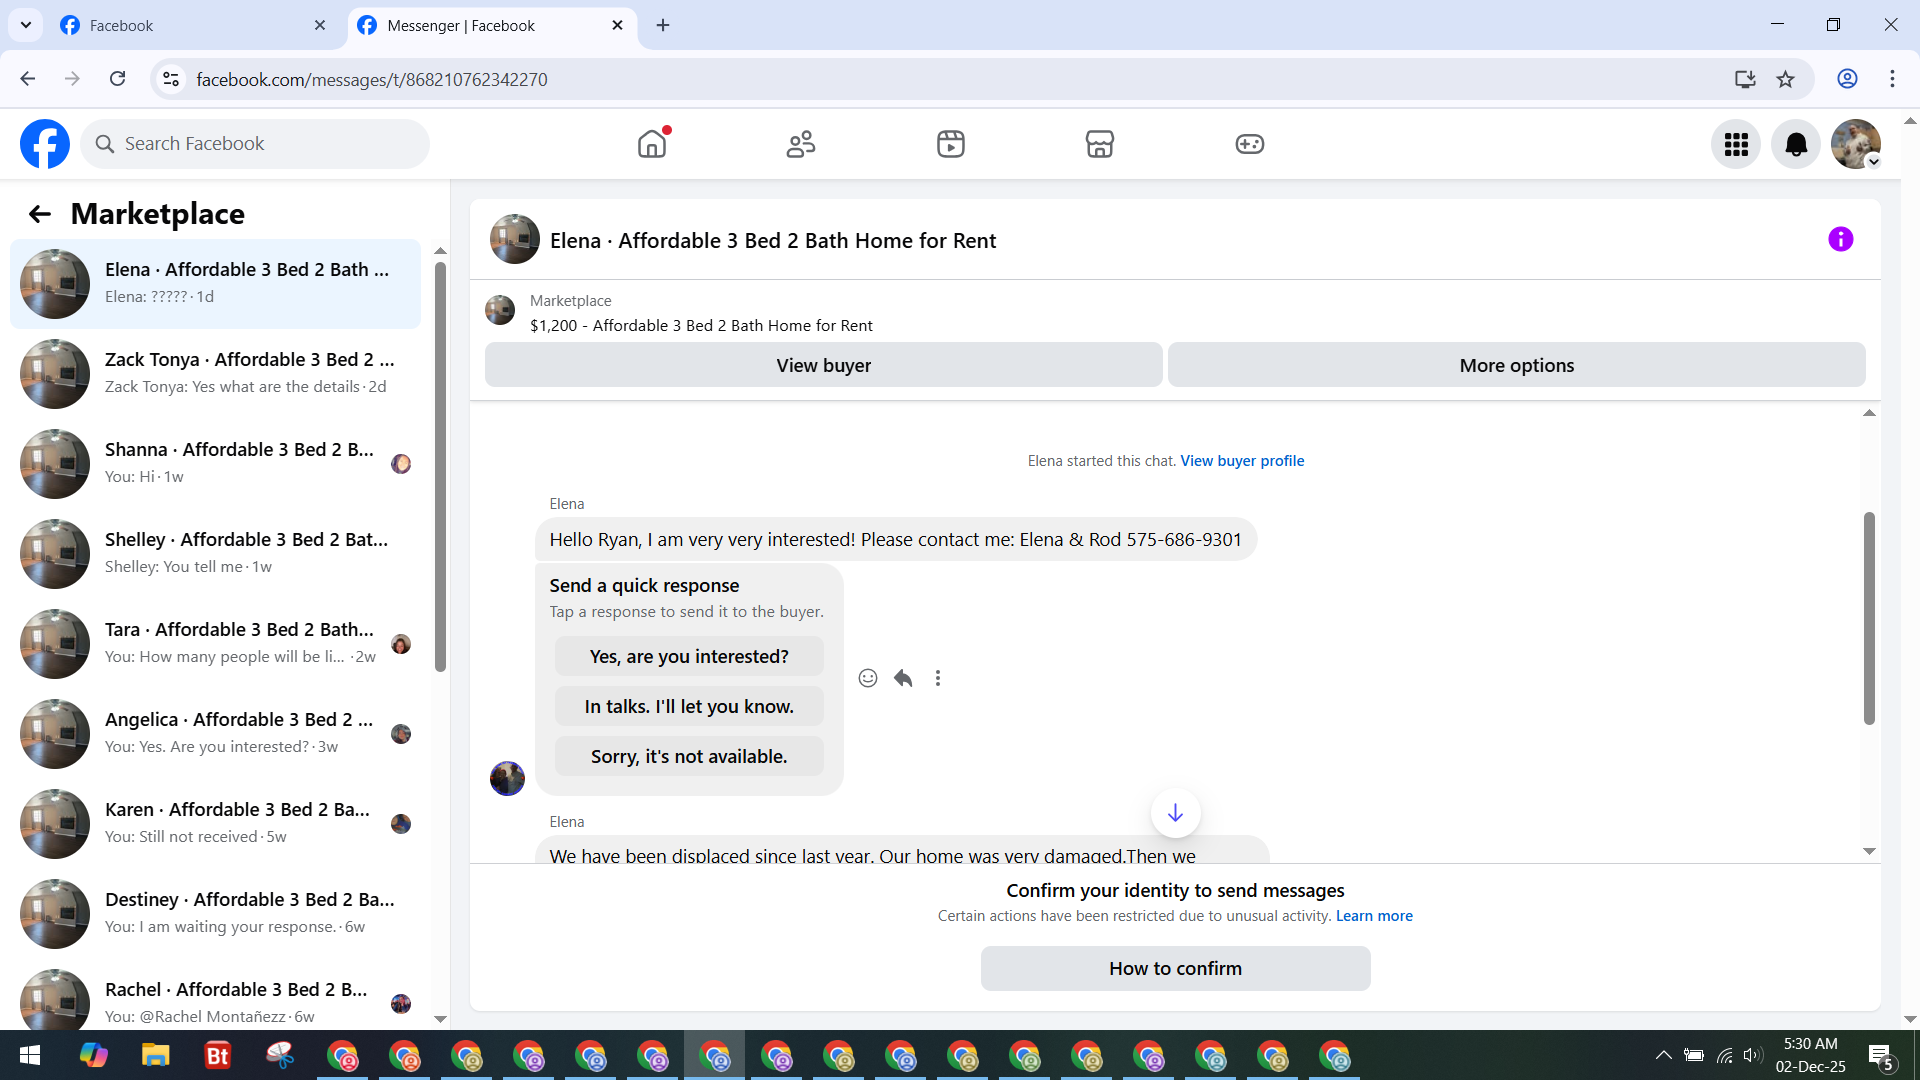1920x1080 pixels.
Task: React with the emoji smiley icon
Action: click(x=868, y=678)
